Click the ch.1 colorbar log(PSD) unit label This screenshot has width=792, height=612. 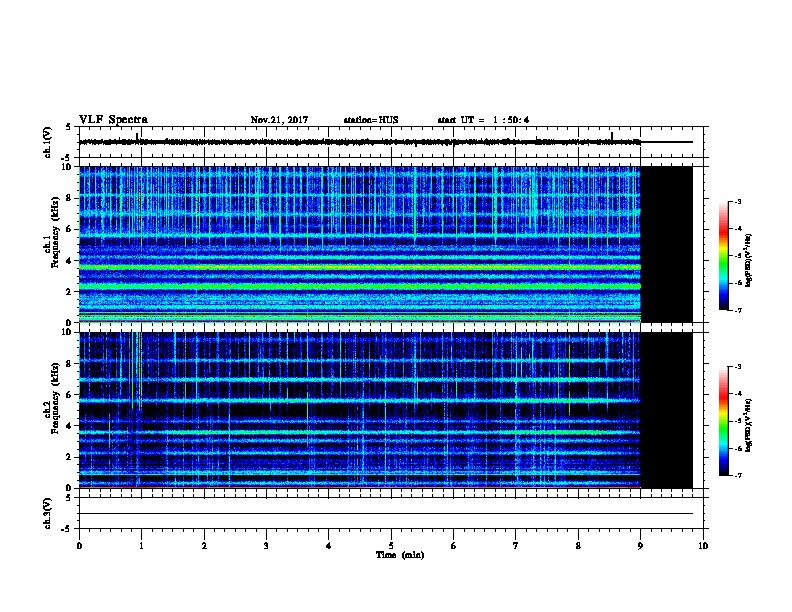pos(749,260)
